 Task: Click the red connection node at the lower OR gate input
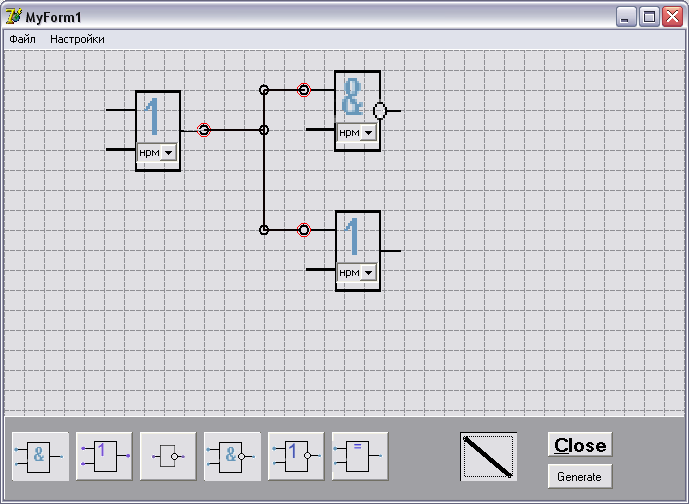(304, 230)
